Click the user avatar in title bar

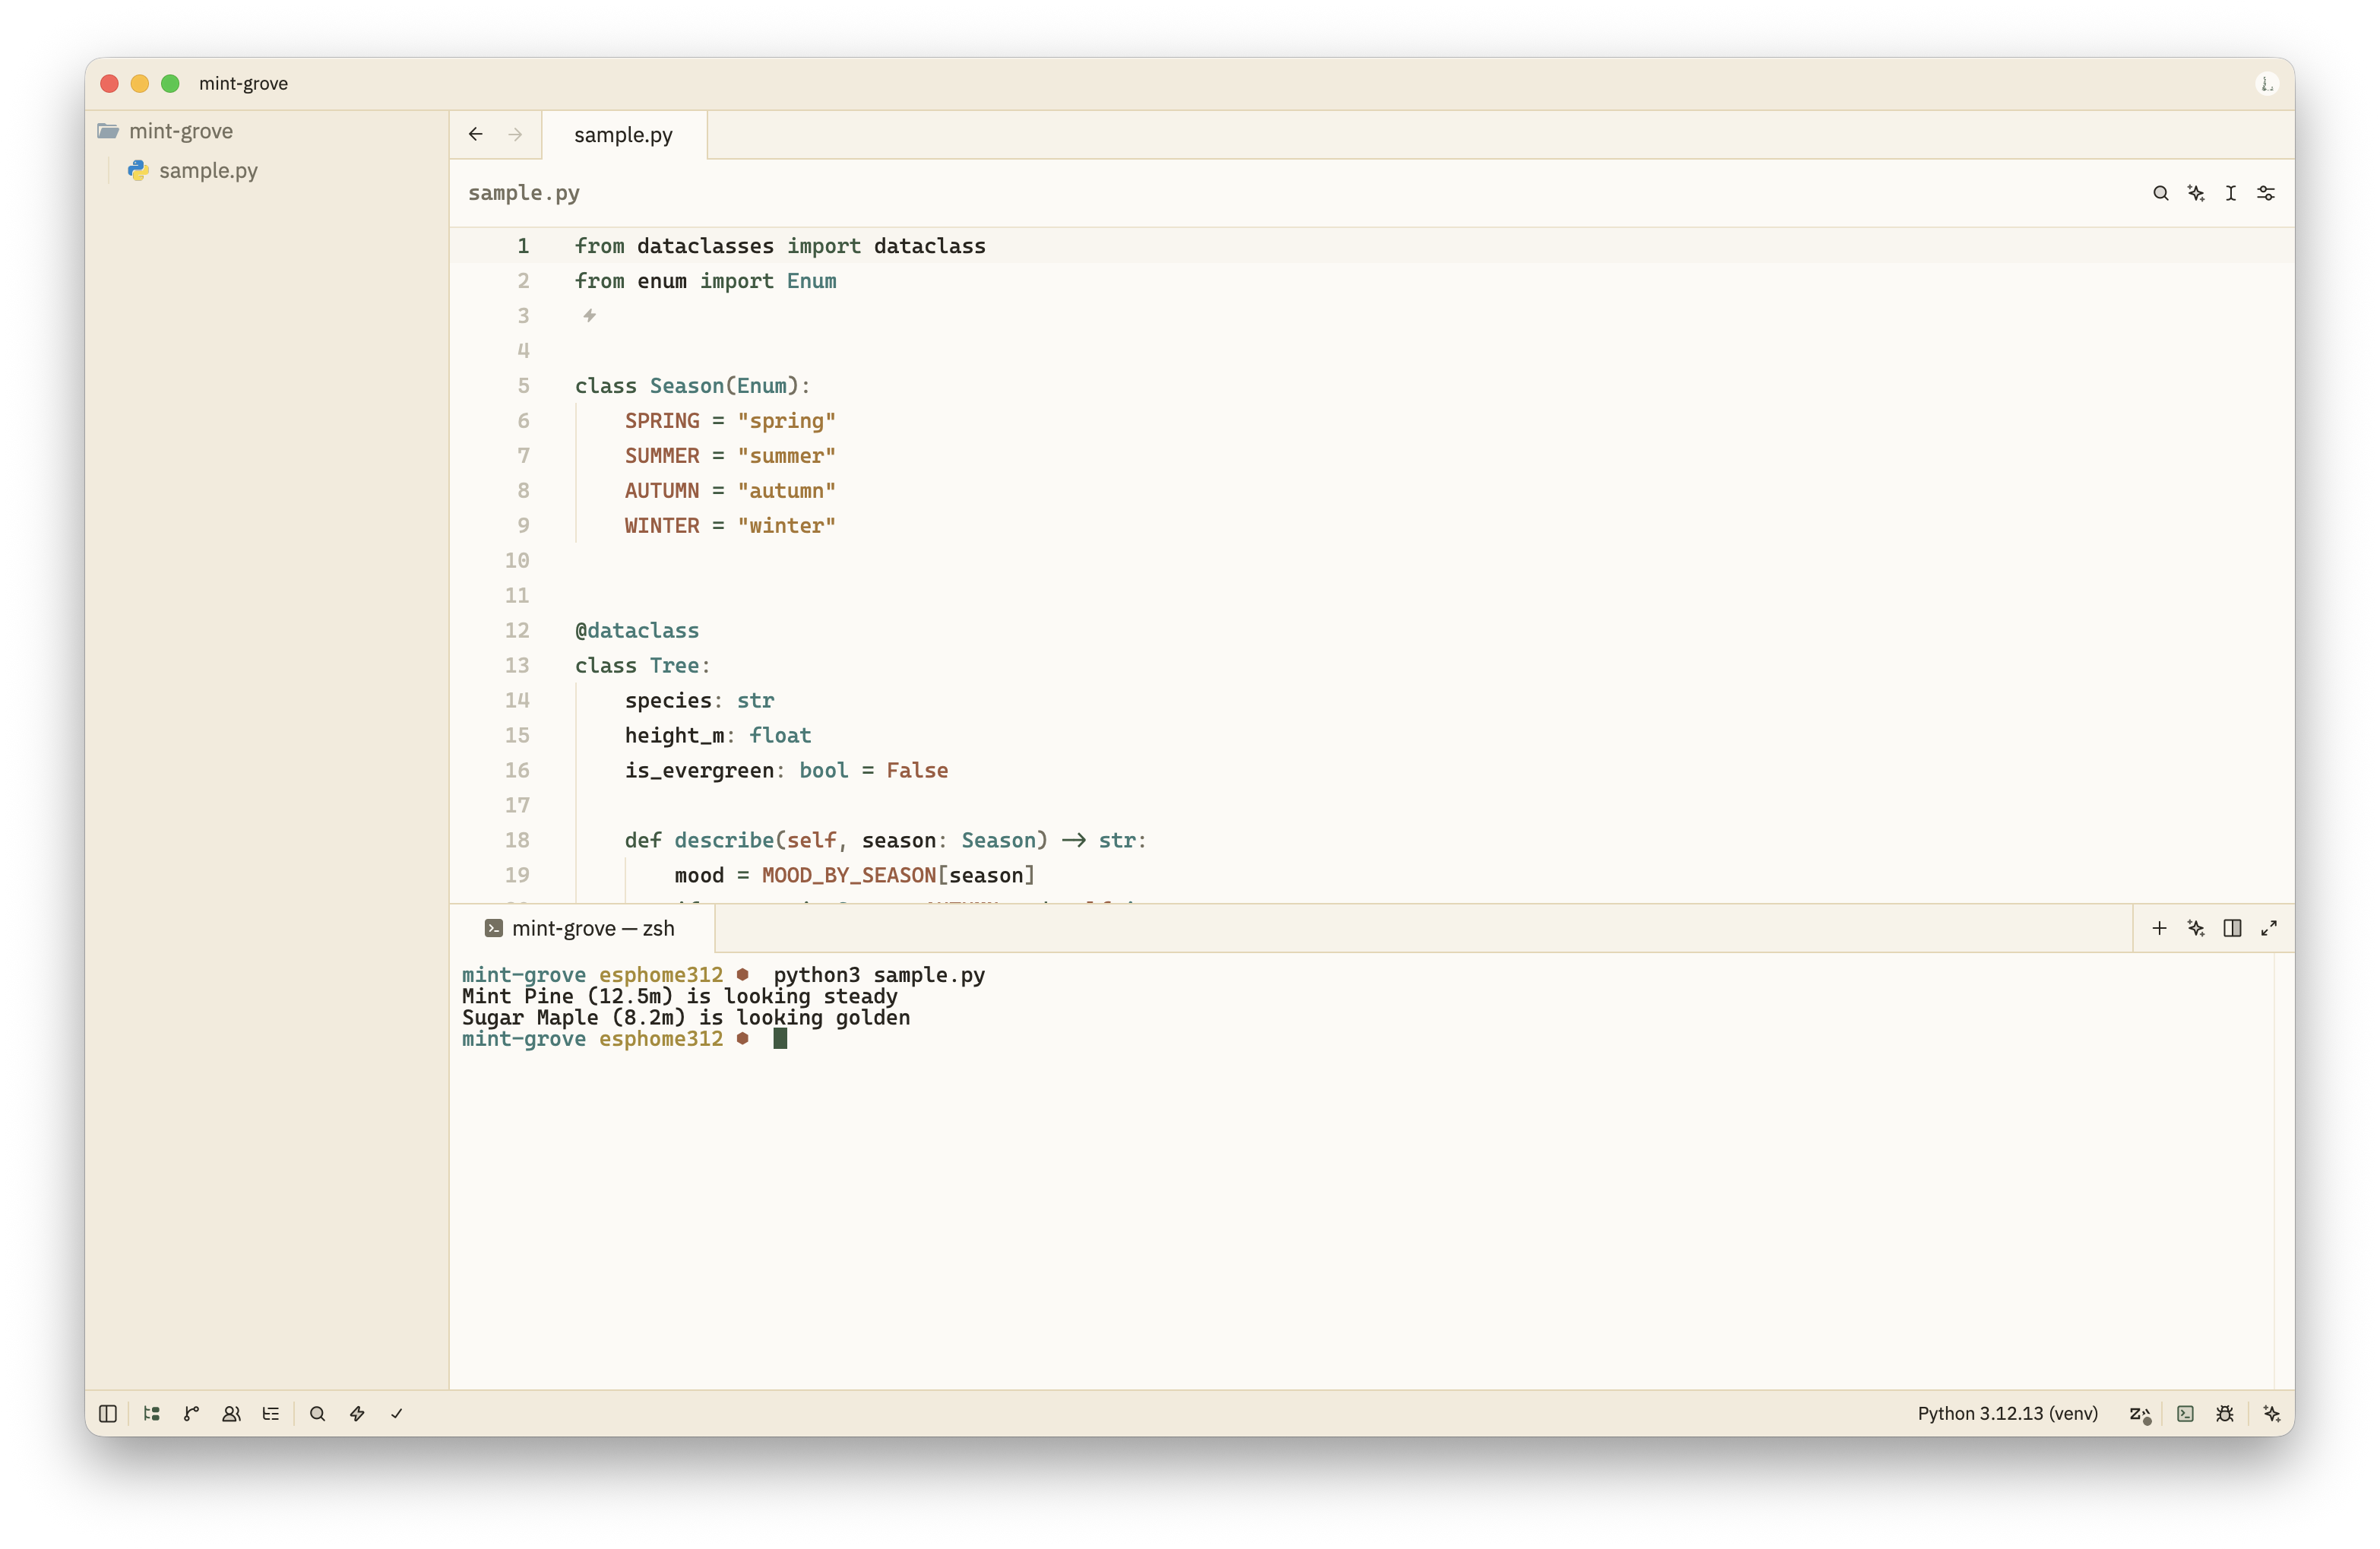pos(2267,84)
